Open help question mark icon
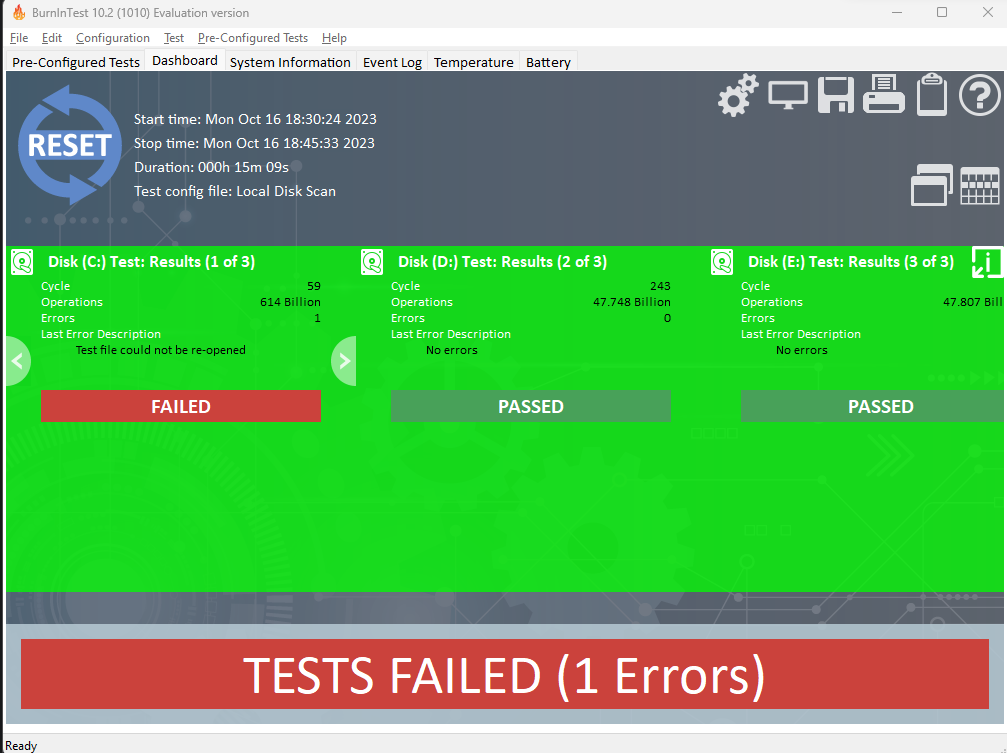The width and height of the screenshot is (1007, 753). click(979, 95)
